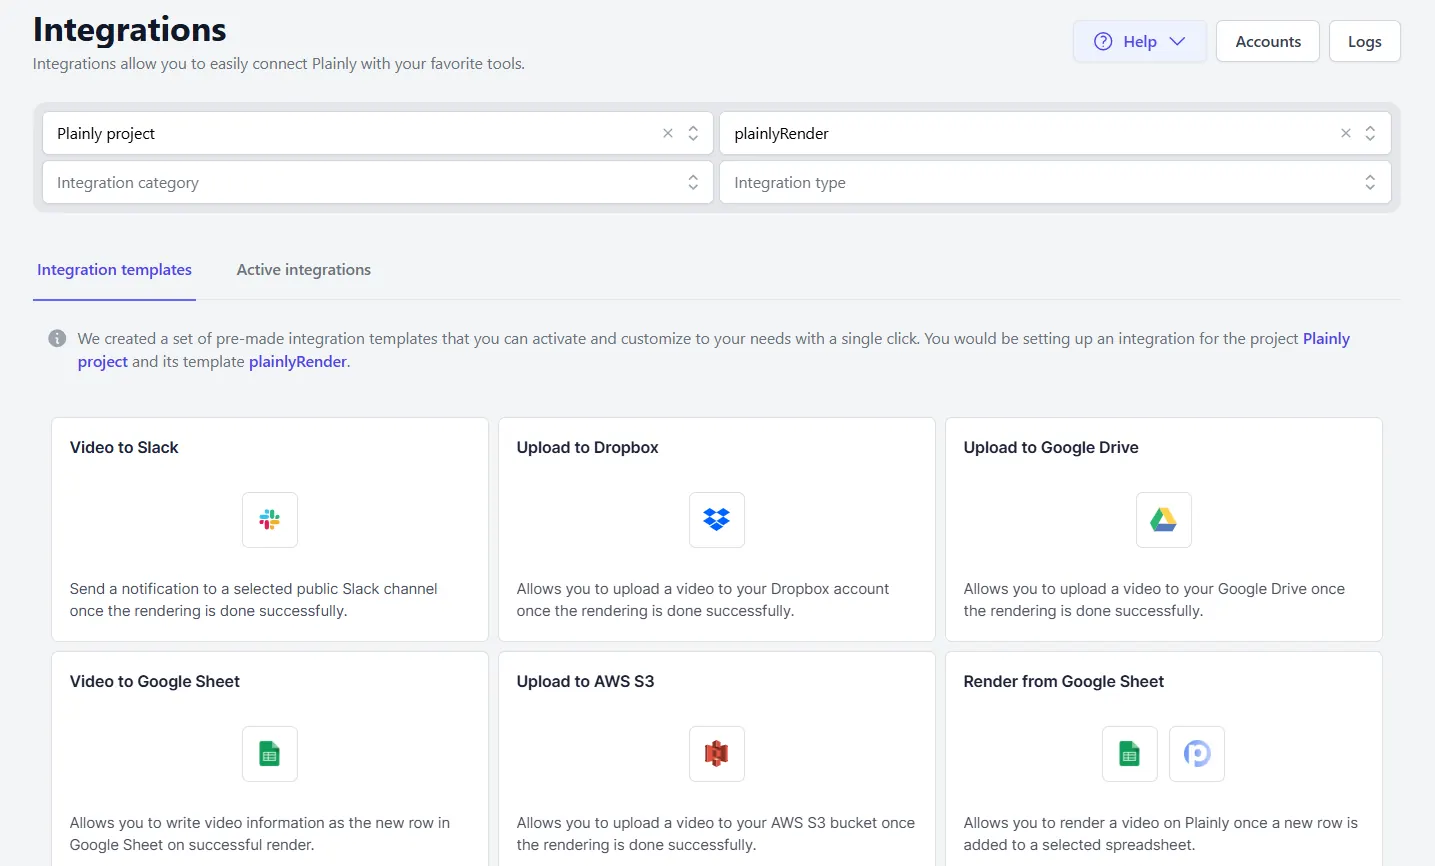This screenshot has width=1435, height=866.
Task: Click the Plainly logo icon in Render from Google Sheet
Action: 1197,754
